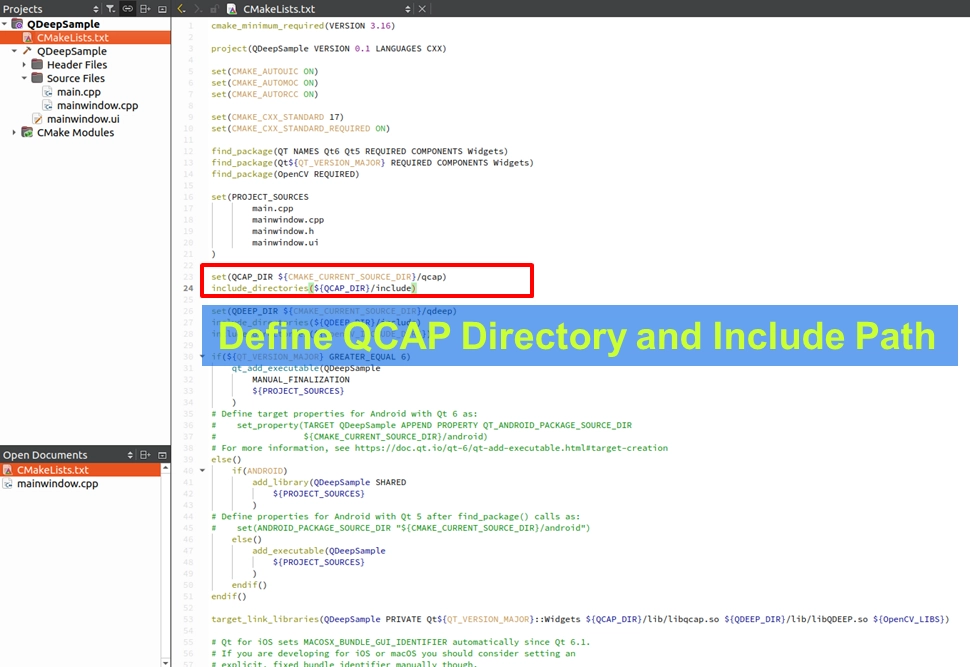
Task: Collapse the QDeepSample root project
Action: tap(5, 24)
